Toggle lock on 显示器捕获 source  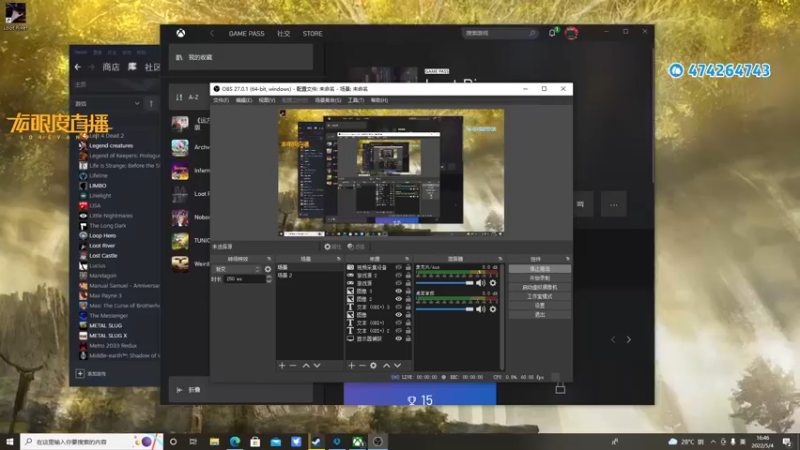click(408, 338)
